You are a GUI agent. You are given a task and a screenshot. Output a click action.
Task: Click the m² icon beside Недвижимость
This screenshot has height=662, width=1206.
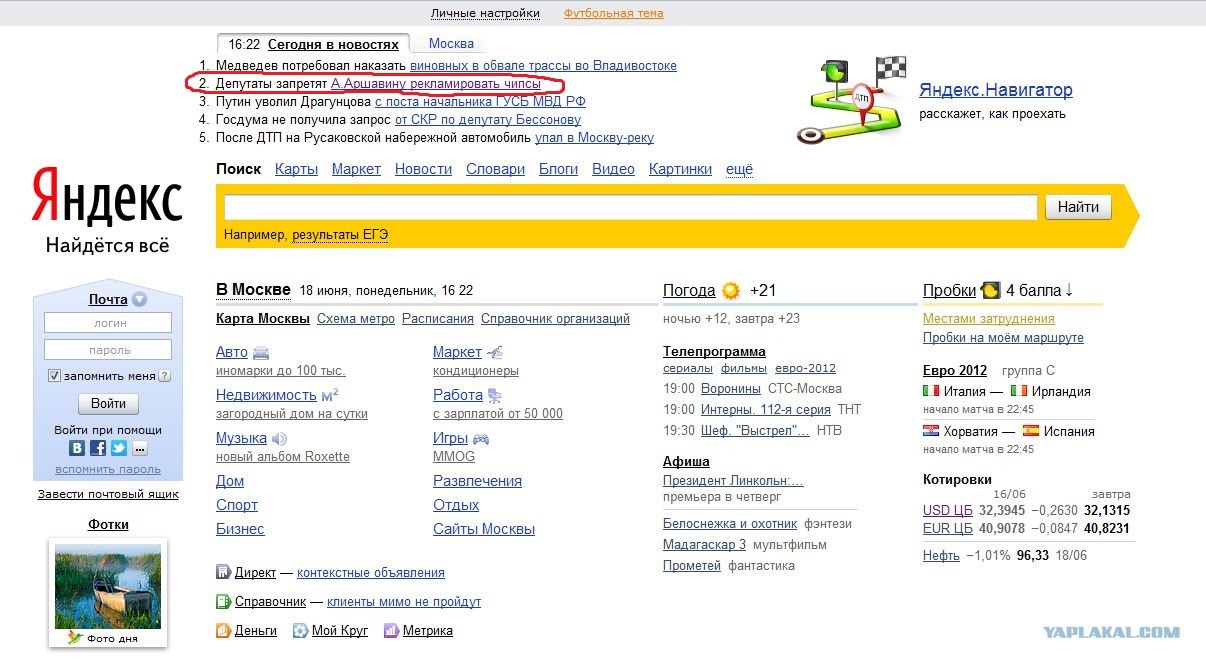(330, 395)
